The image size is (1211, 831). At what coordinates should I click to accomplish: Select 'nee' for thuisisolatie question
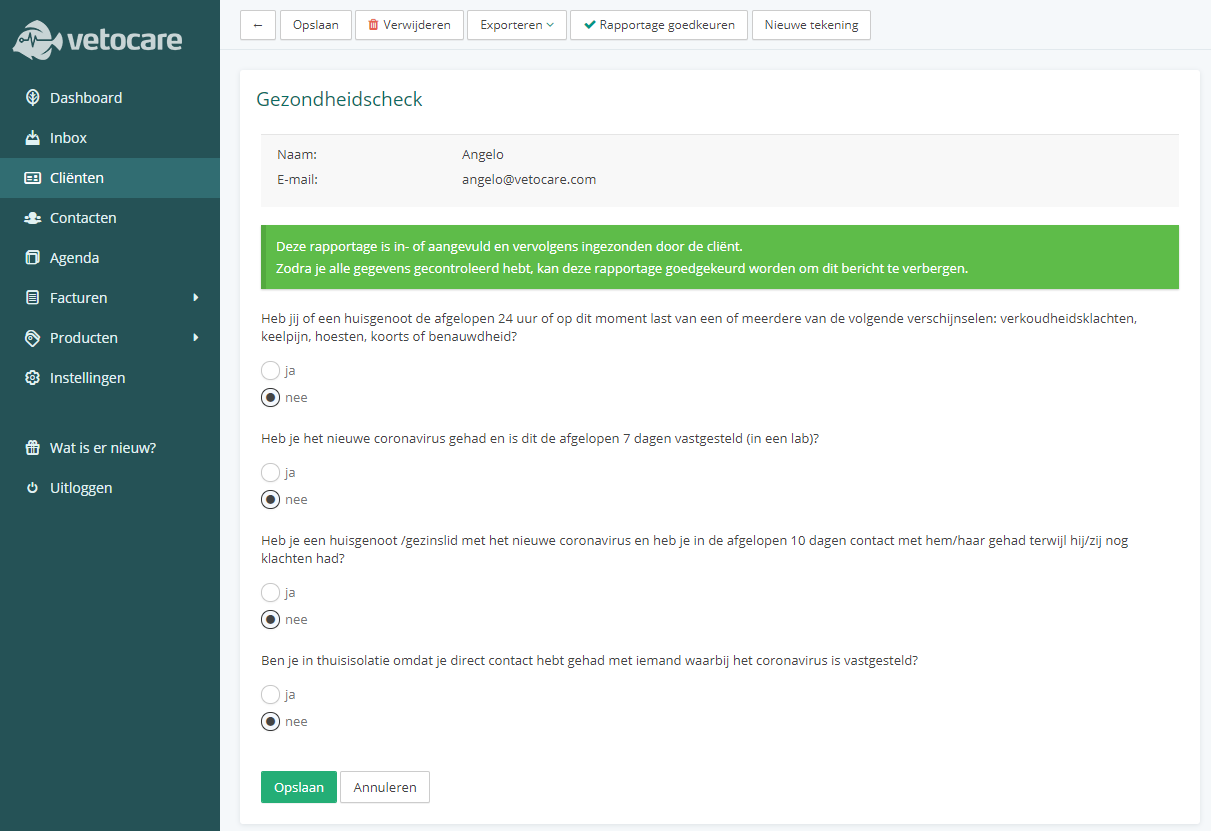[x=270, y=721]
